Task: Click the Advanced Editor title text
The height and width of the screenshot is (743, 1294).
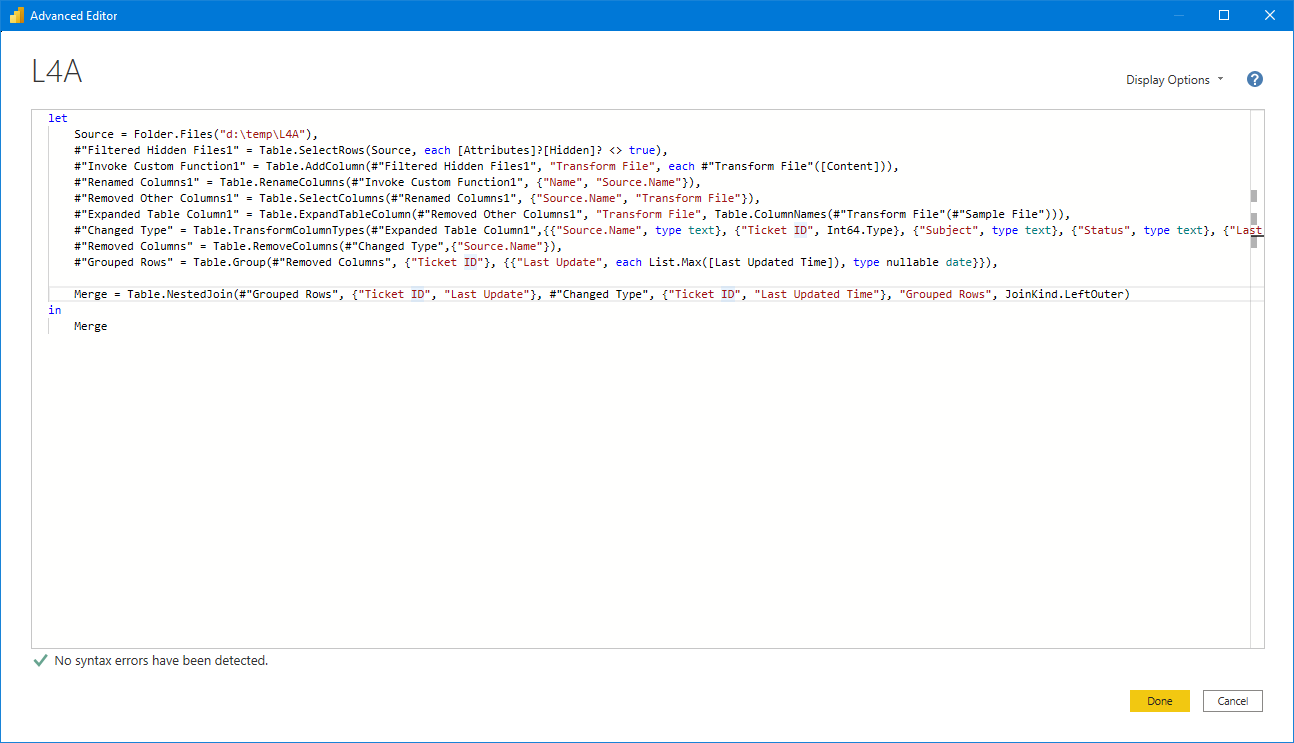Action: coord(74,16)
